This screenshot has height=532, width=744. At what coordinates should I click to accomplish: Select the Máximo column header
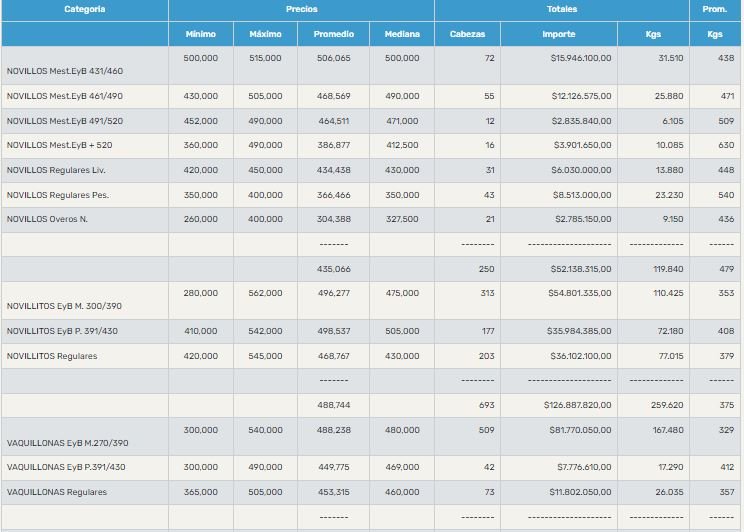click(265, 34)
